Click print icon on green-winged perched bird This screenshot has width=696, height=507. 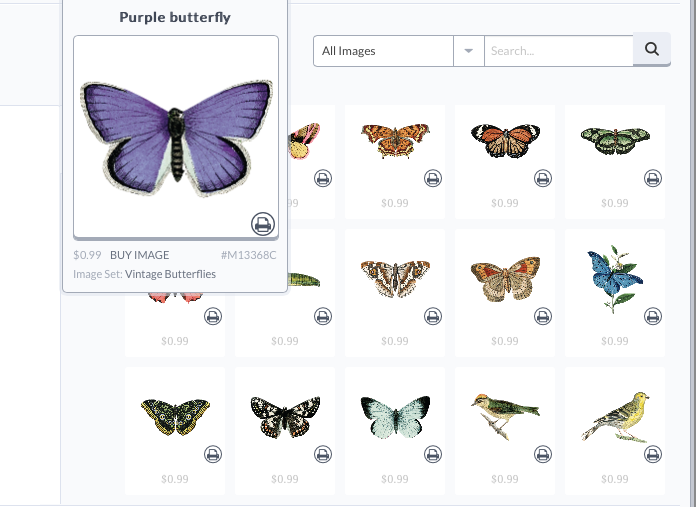tap(542, 455)
